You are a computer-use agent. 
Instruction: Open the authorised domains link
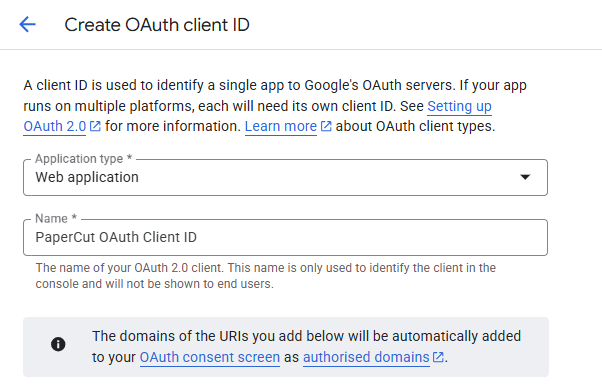[x=366, y=357]
